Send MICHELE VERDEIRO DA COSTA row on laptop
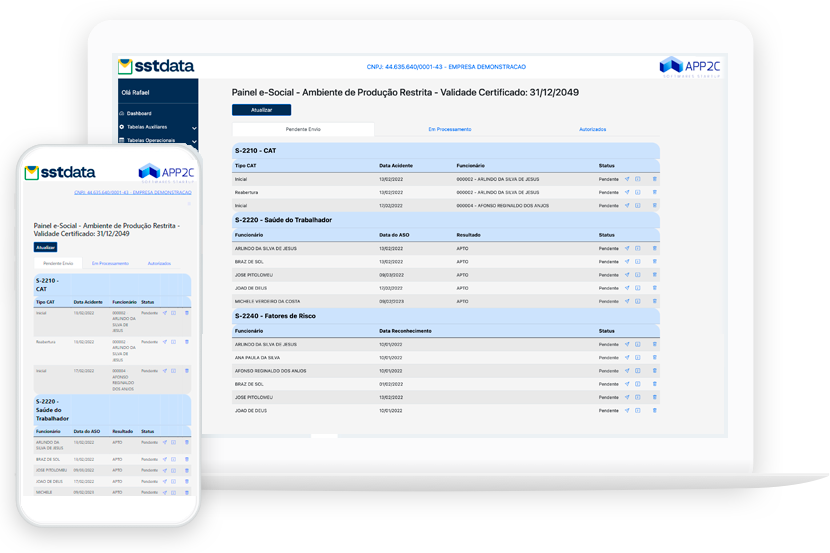This screenshot has height=553, width=830. [627, 301]
